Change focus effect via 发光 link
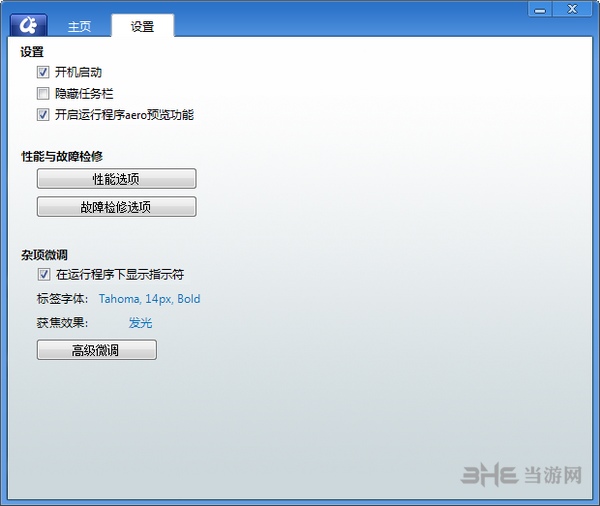The width and height of the screenshot is (600, 506). pyautogui.click(x=140, y=323)
